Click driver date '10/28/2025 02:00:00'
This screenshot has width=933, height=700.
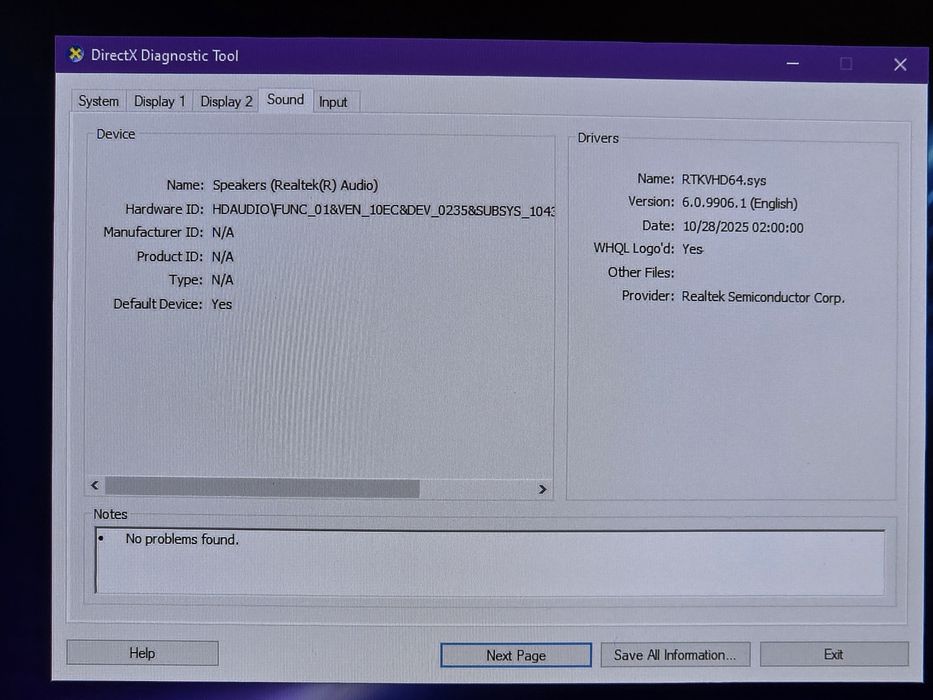[743, 227]
